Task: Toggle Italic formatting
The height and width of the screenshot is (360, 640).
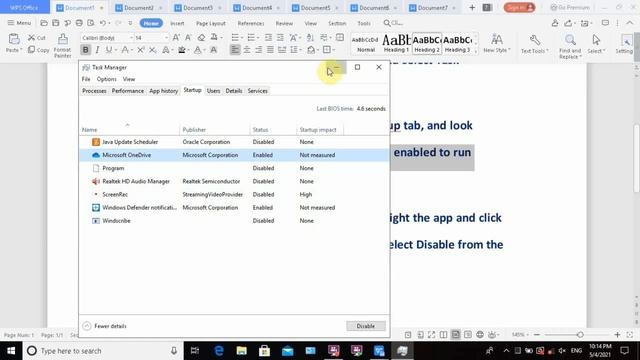Action: (x=97, y=50)
